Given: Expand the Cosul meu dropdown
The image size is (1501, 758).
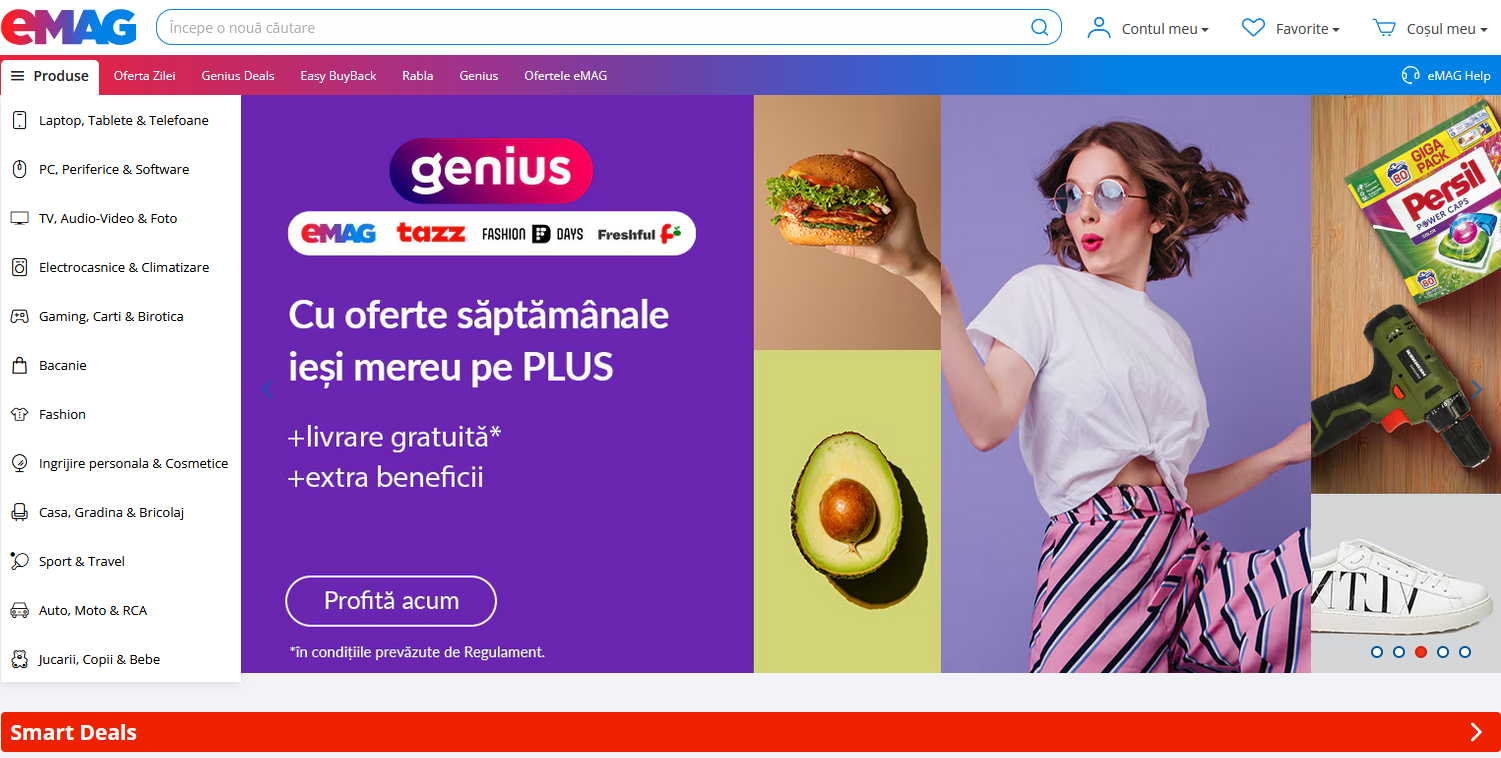Looking at the screenshot, I should point(1430,28).
